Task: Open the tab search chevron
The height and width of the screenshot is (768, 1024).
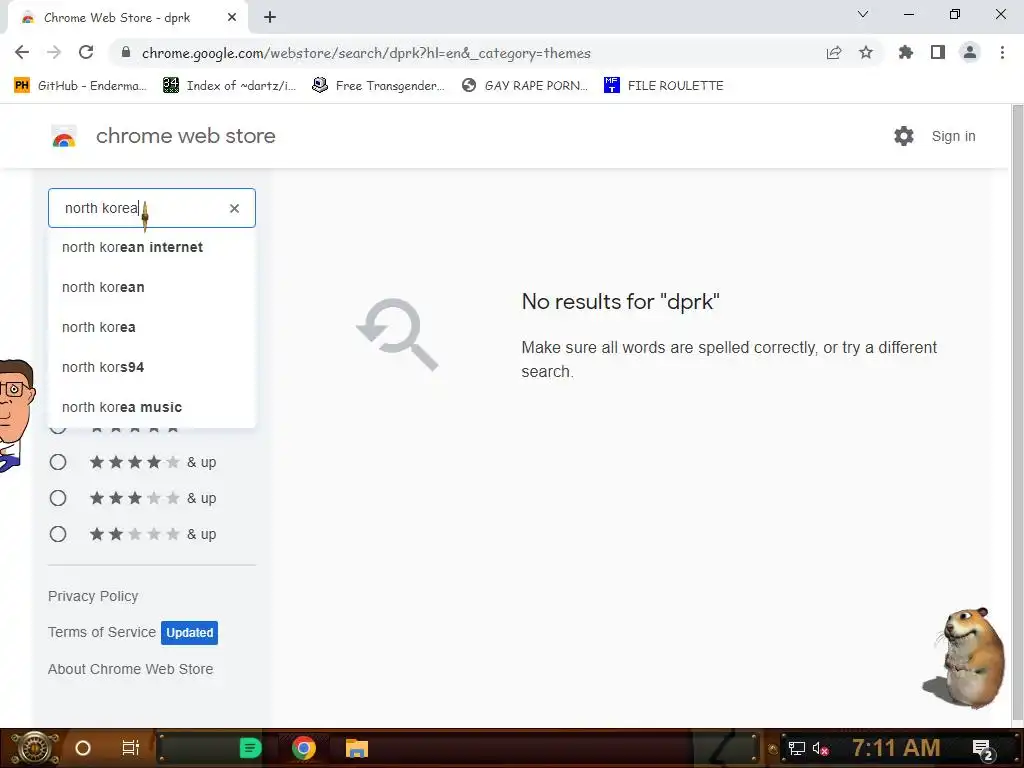Action: [863, 14]
